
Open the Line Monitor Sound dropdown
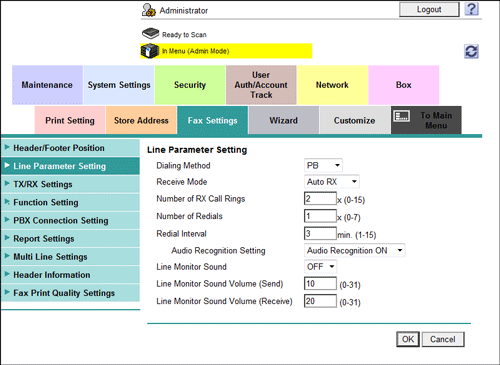click(x=320, y=267)
